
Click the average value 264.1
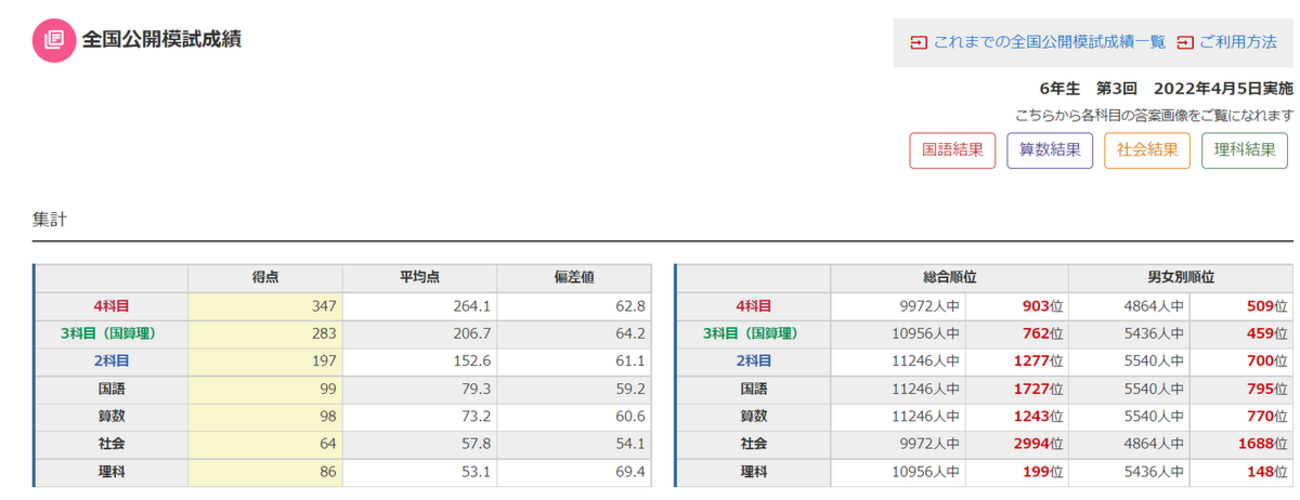(x=473, y=306)
